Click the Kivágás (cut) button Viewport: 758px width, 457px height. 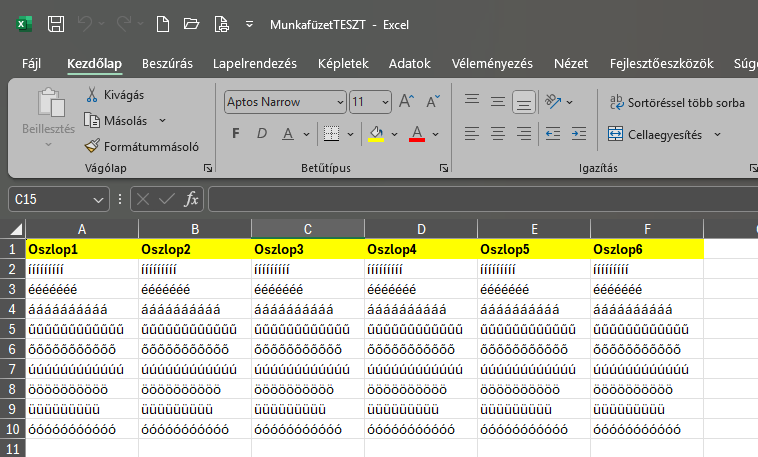(x=115, y=95)
